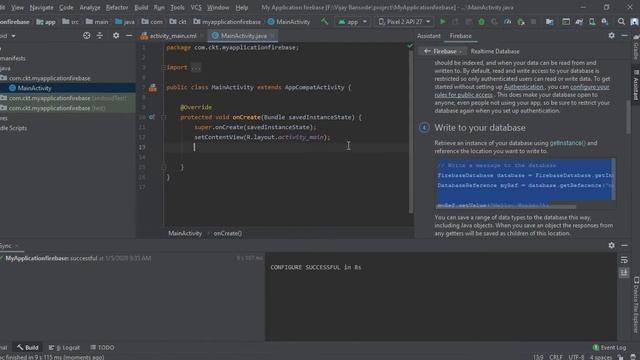Run the app with green play icon
The height and width of the screenshot is (360, 640).
click(x=442, y=22)
